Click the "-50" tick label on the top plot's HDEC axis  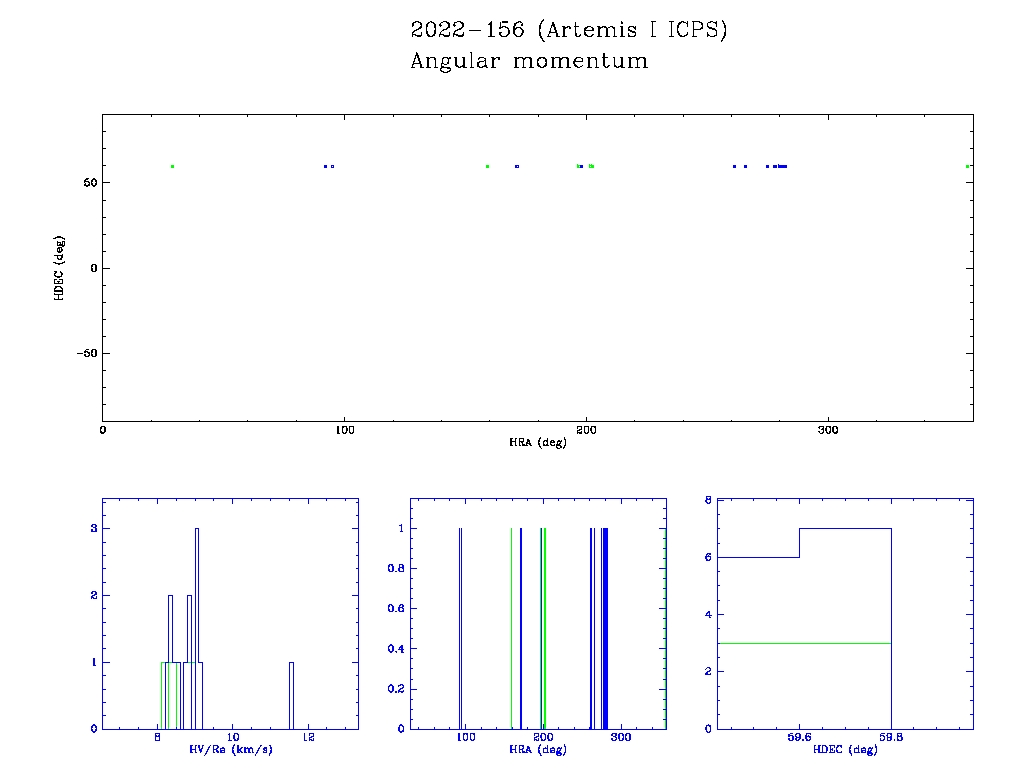87,353
